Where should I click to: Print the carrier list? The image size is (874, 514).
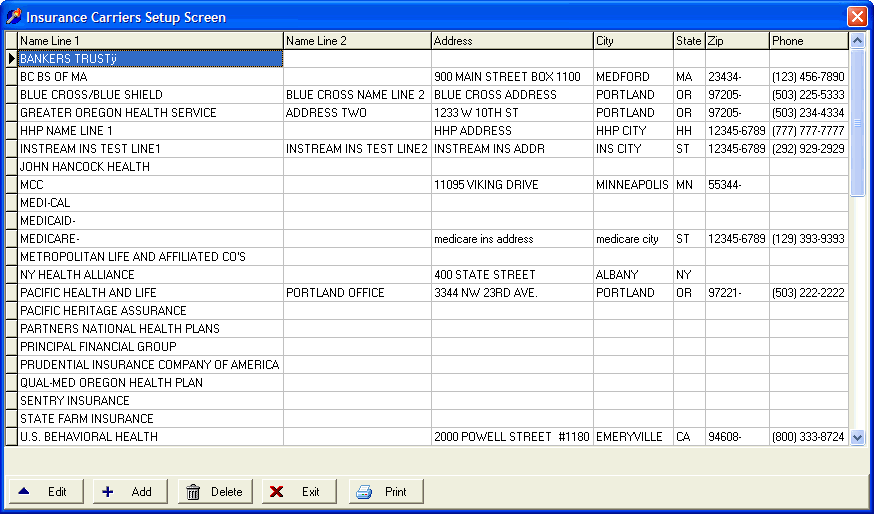coord(386,491)
